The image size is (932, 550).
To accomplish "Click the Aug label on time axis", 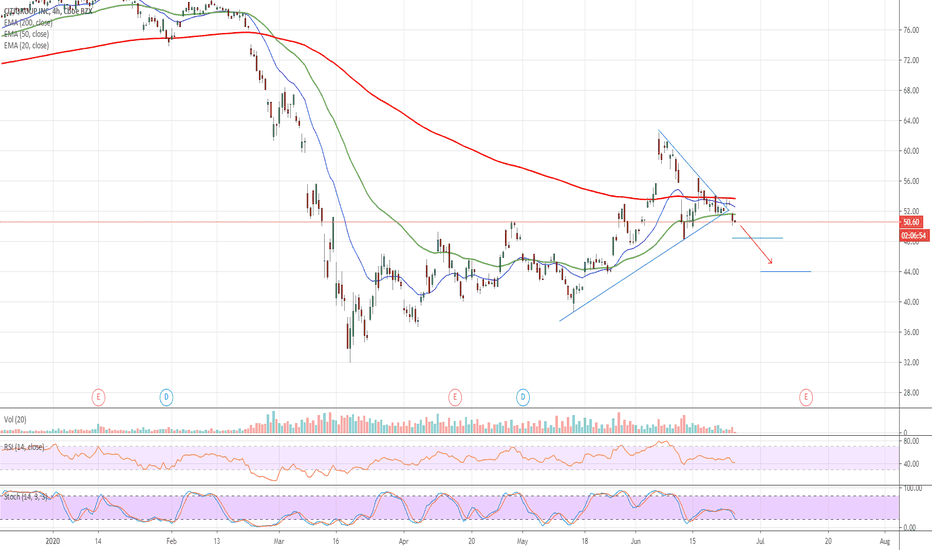I will point(884,541).
